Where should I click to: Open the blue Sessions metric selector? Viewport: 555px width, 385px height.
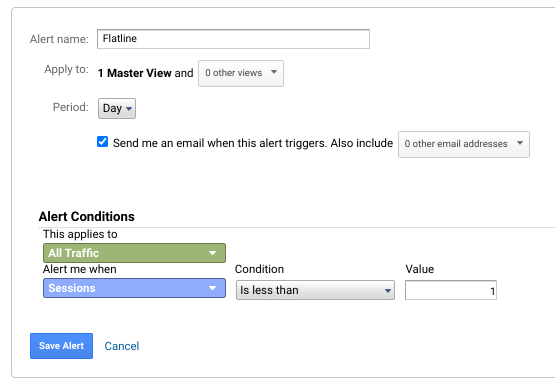click(134, 288)
